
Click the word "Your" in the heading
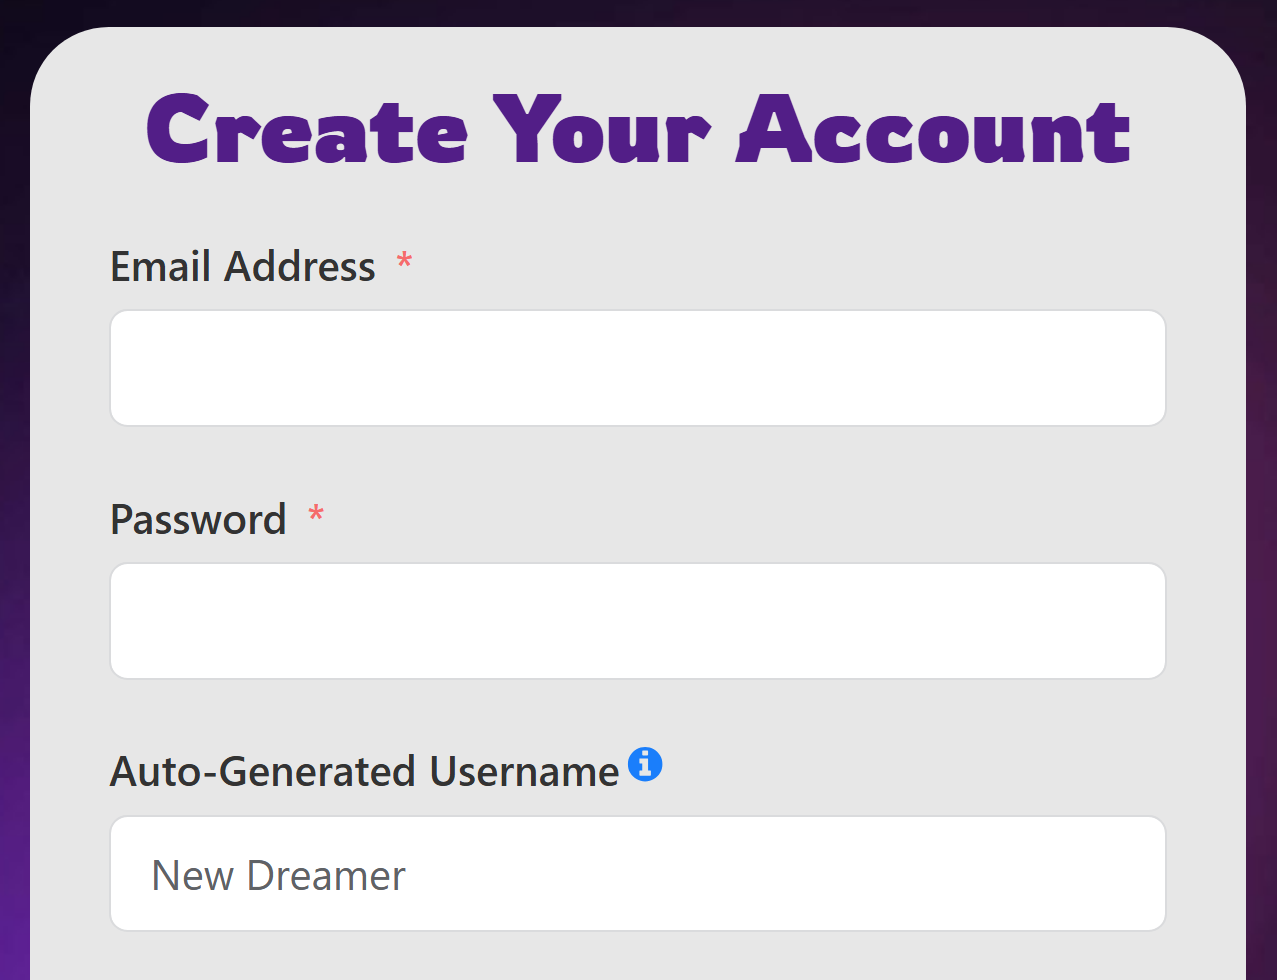[x=602, y=130]
